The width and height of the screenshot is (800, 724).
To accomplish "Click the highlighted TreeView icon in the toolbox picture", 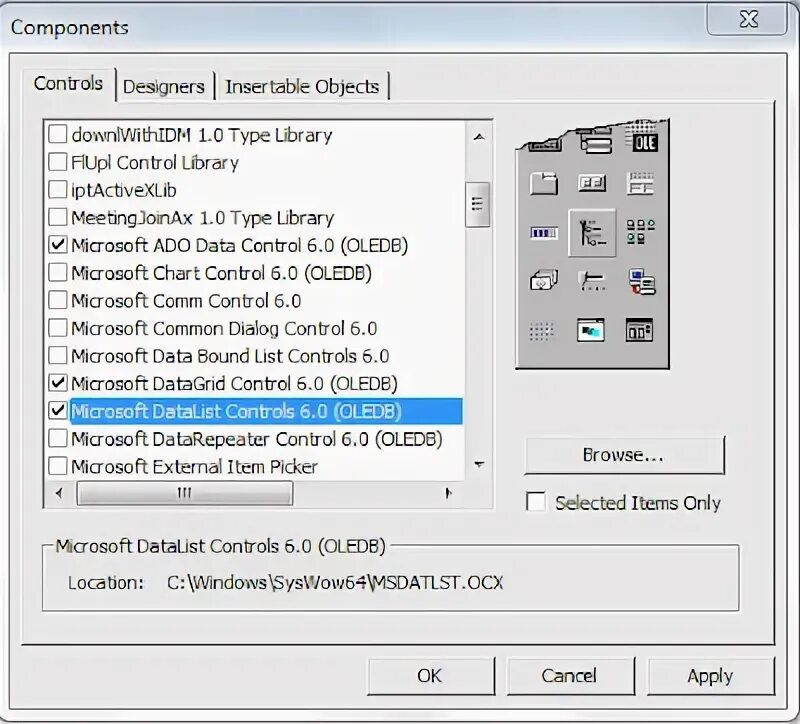I will (592, 233).
